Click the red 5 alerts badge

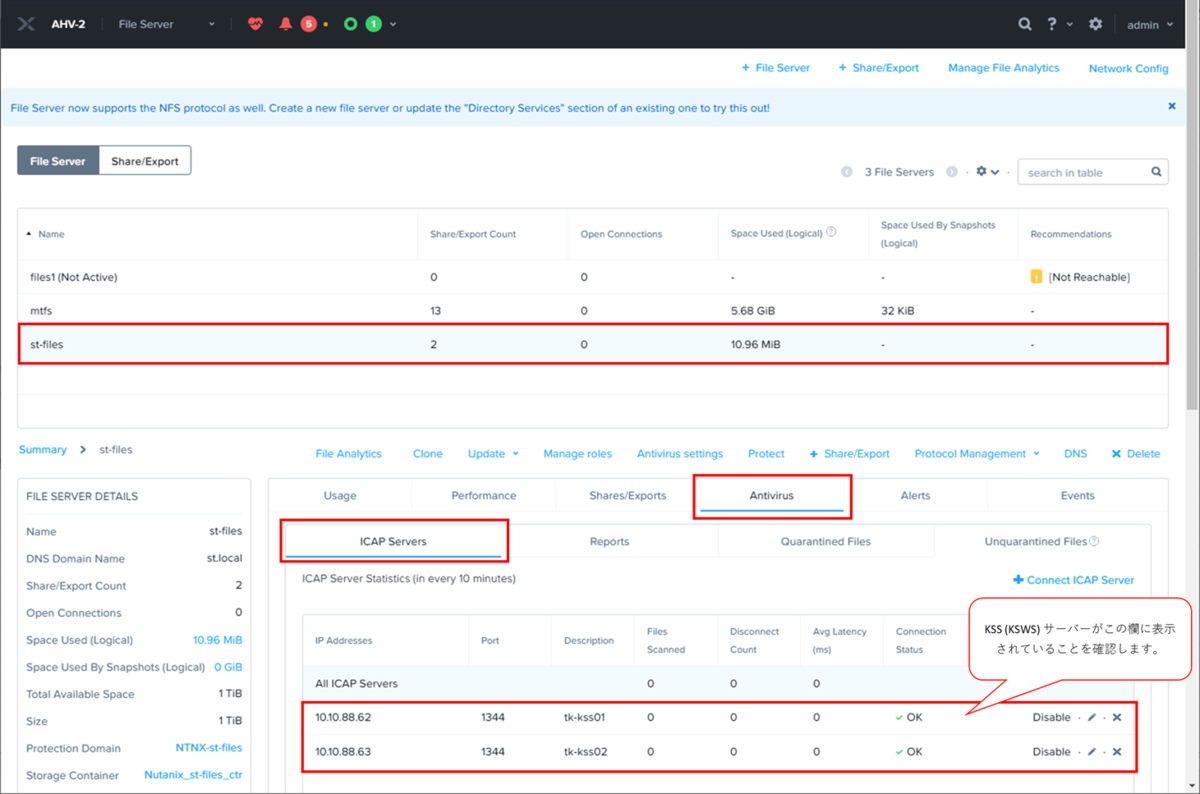point(308,24)
